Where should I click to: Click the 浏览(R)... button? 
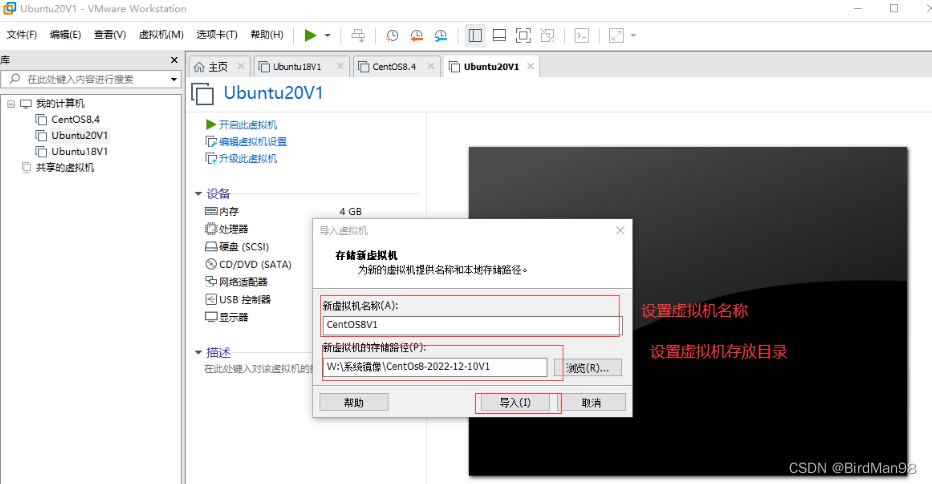coord(588,367)
